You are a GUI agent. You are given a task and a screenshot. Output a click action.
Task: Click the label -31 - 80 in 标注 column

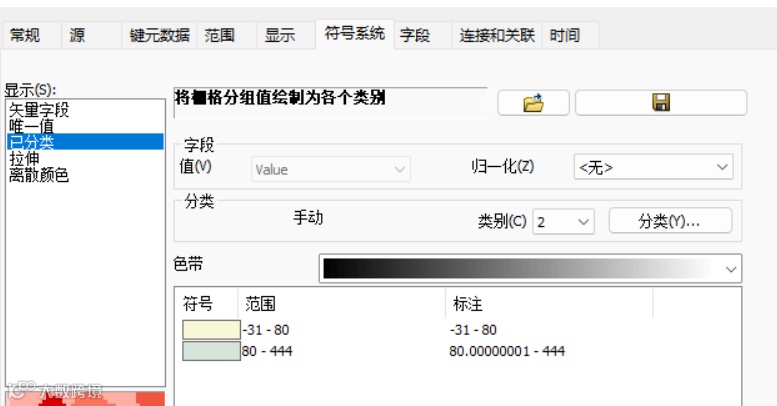473,330
